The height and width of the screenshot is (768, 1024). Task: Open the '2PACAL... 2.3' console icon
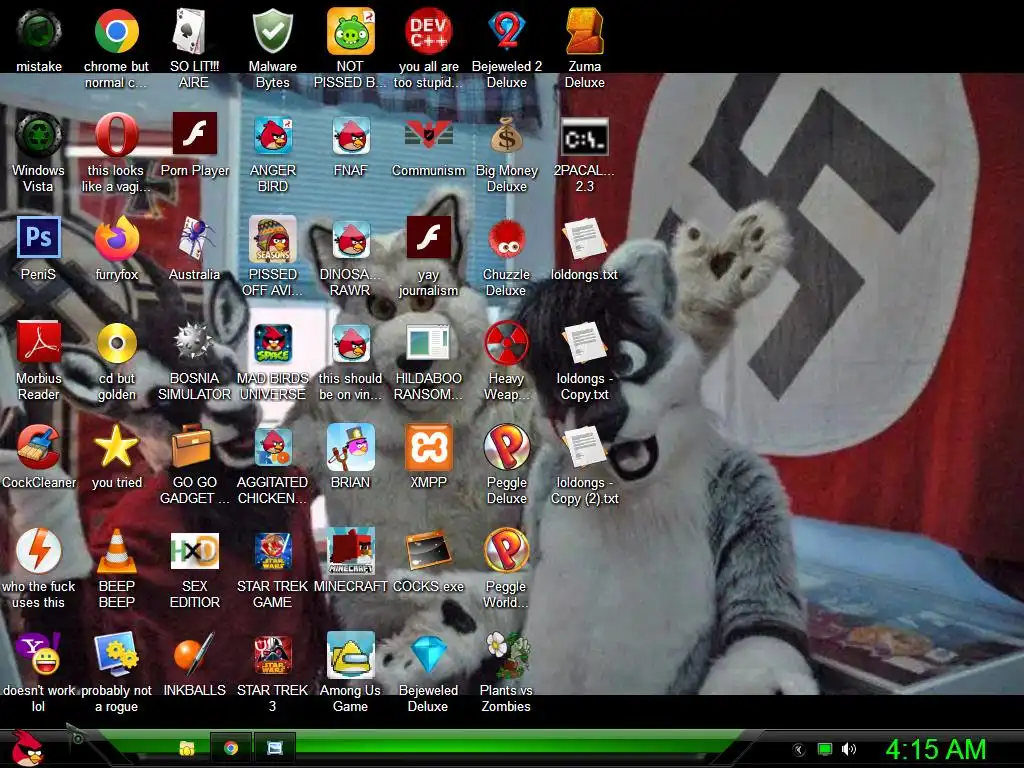[x=584, y=135]
